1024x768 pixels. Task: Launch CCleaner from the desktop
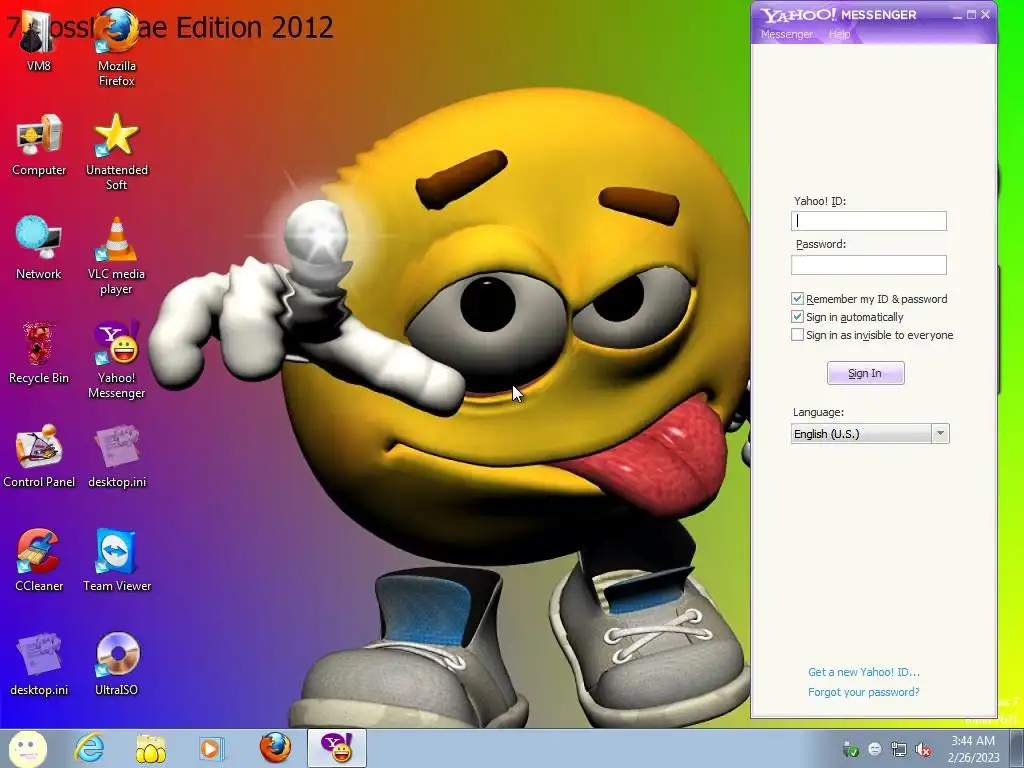(x=39, y=560)
